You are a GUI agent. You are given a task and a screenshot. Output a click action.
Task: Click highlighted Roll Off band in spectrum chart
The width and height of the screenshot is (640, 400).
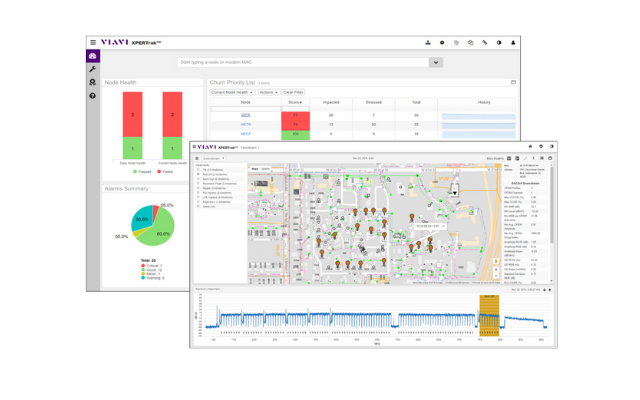[489, 316]
